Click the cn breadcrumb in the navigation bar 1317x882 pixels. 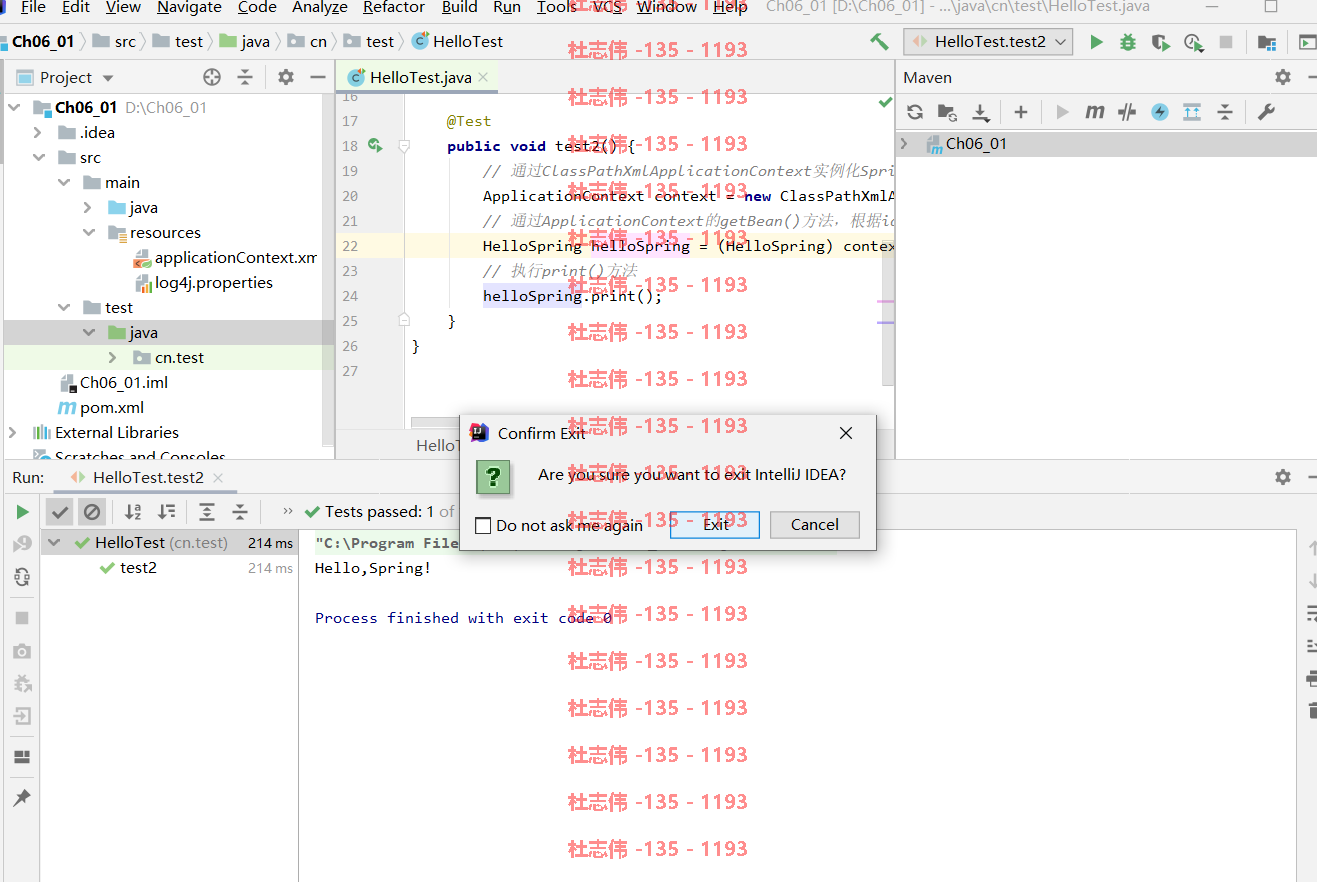(307, 42)
